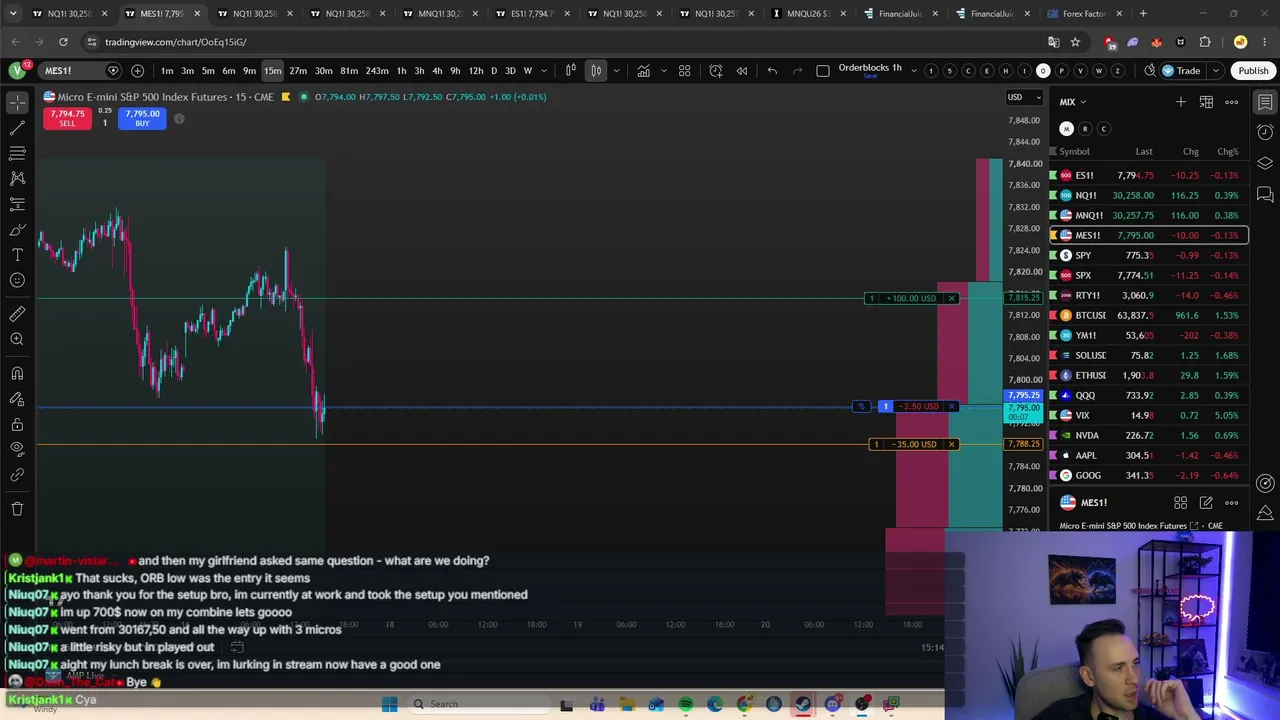Open the layout grid selector
Screen dimensions: 1280x720
click(685, 71)
